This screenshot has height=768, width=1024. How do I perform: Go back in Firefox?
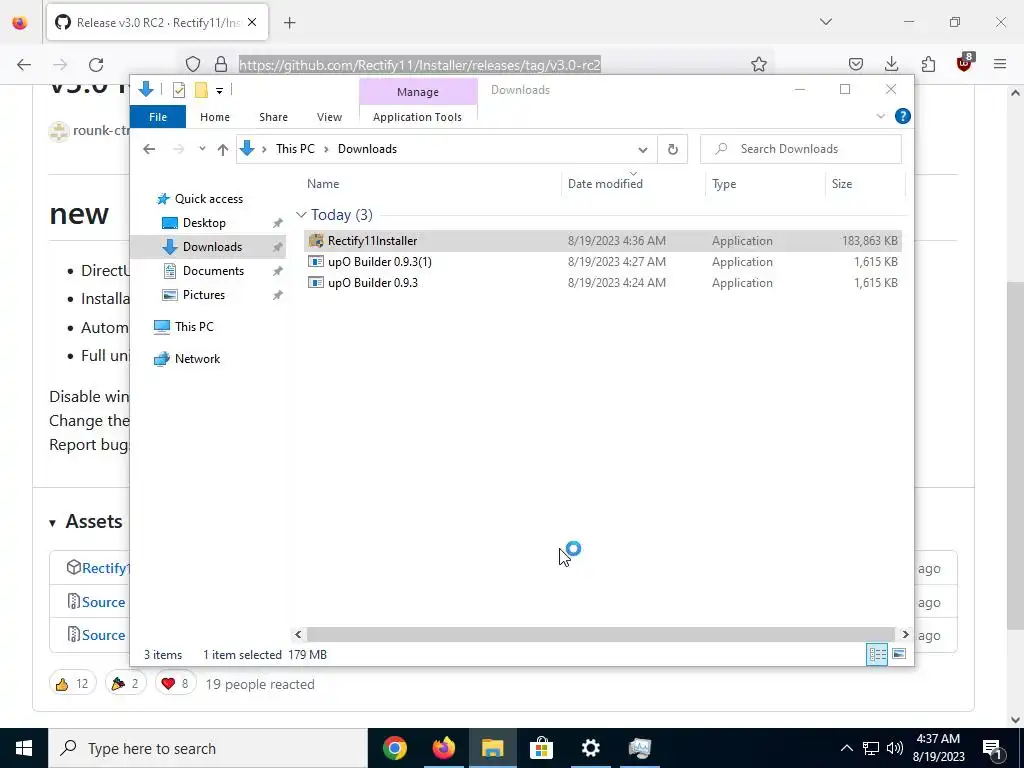pos(24,65)
